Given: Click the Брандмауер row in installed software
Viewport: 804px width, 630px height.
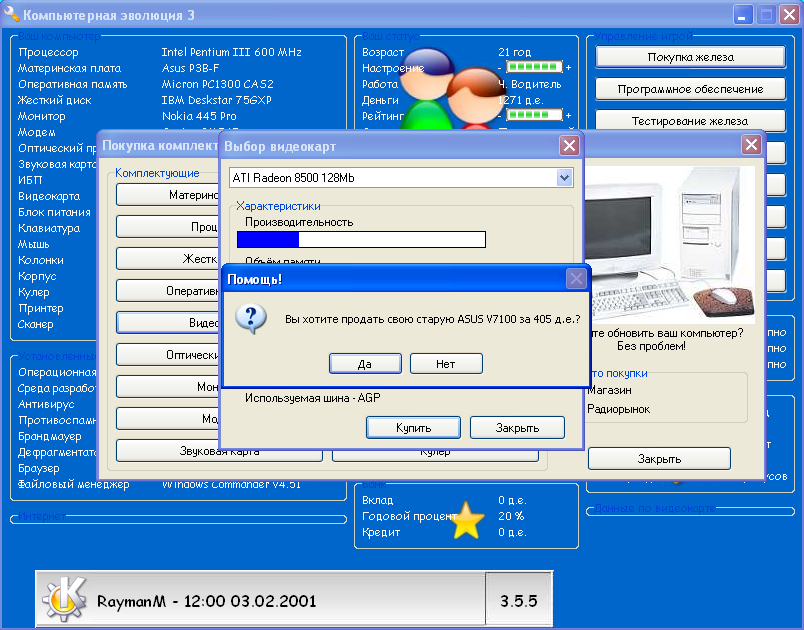Looking at the screenshot, I should (50, 436).
